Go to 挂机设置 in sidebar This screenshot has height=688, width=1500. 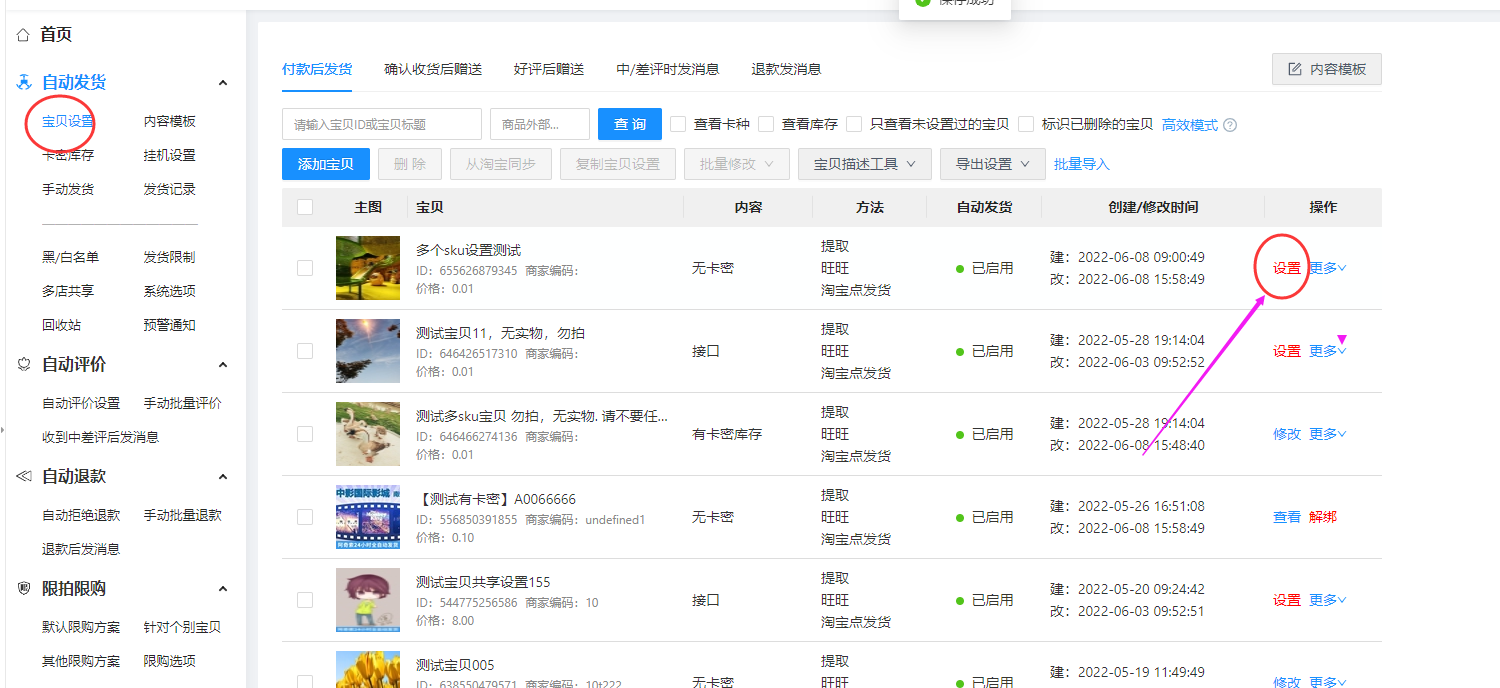pyautogui.click(x=170, y=155)
